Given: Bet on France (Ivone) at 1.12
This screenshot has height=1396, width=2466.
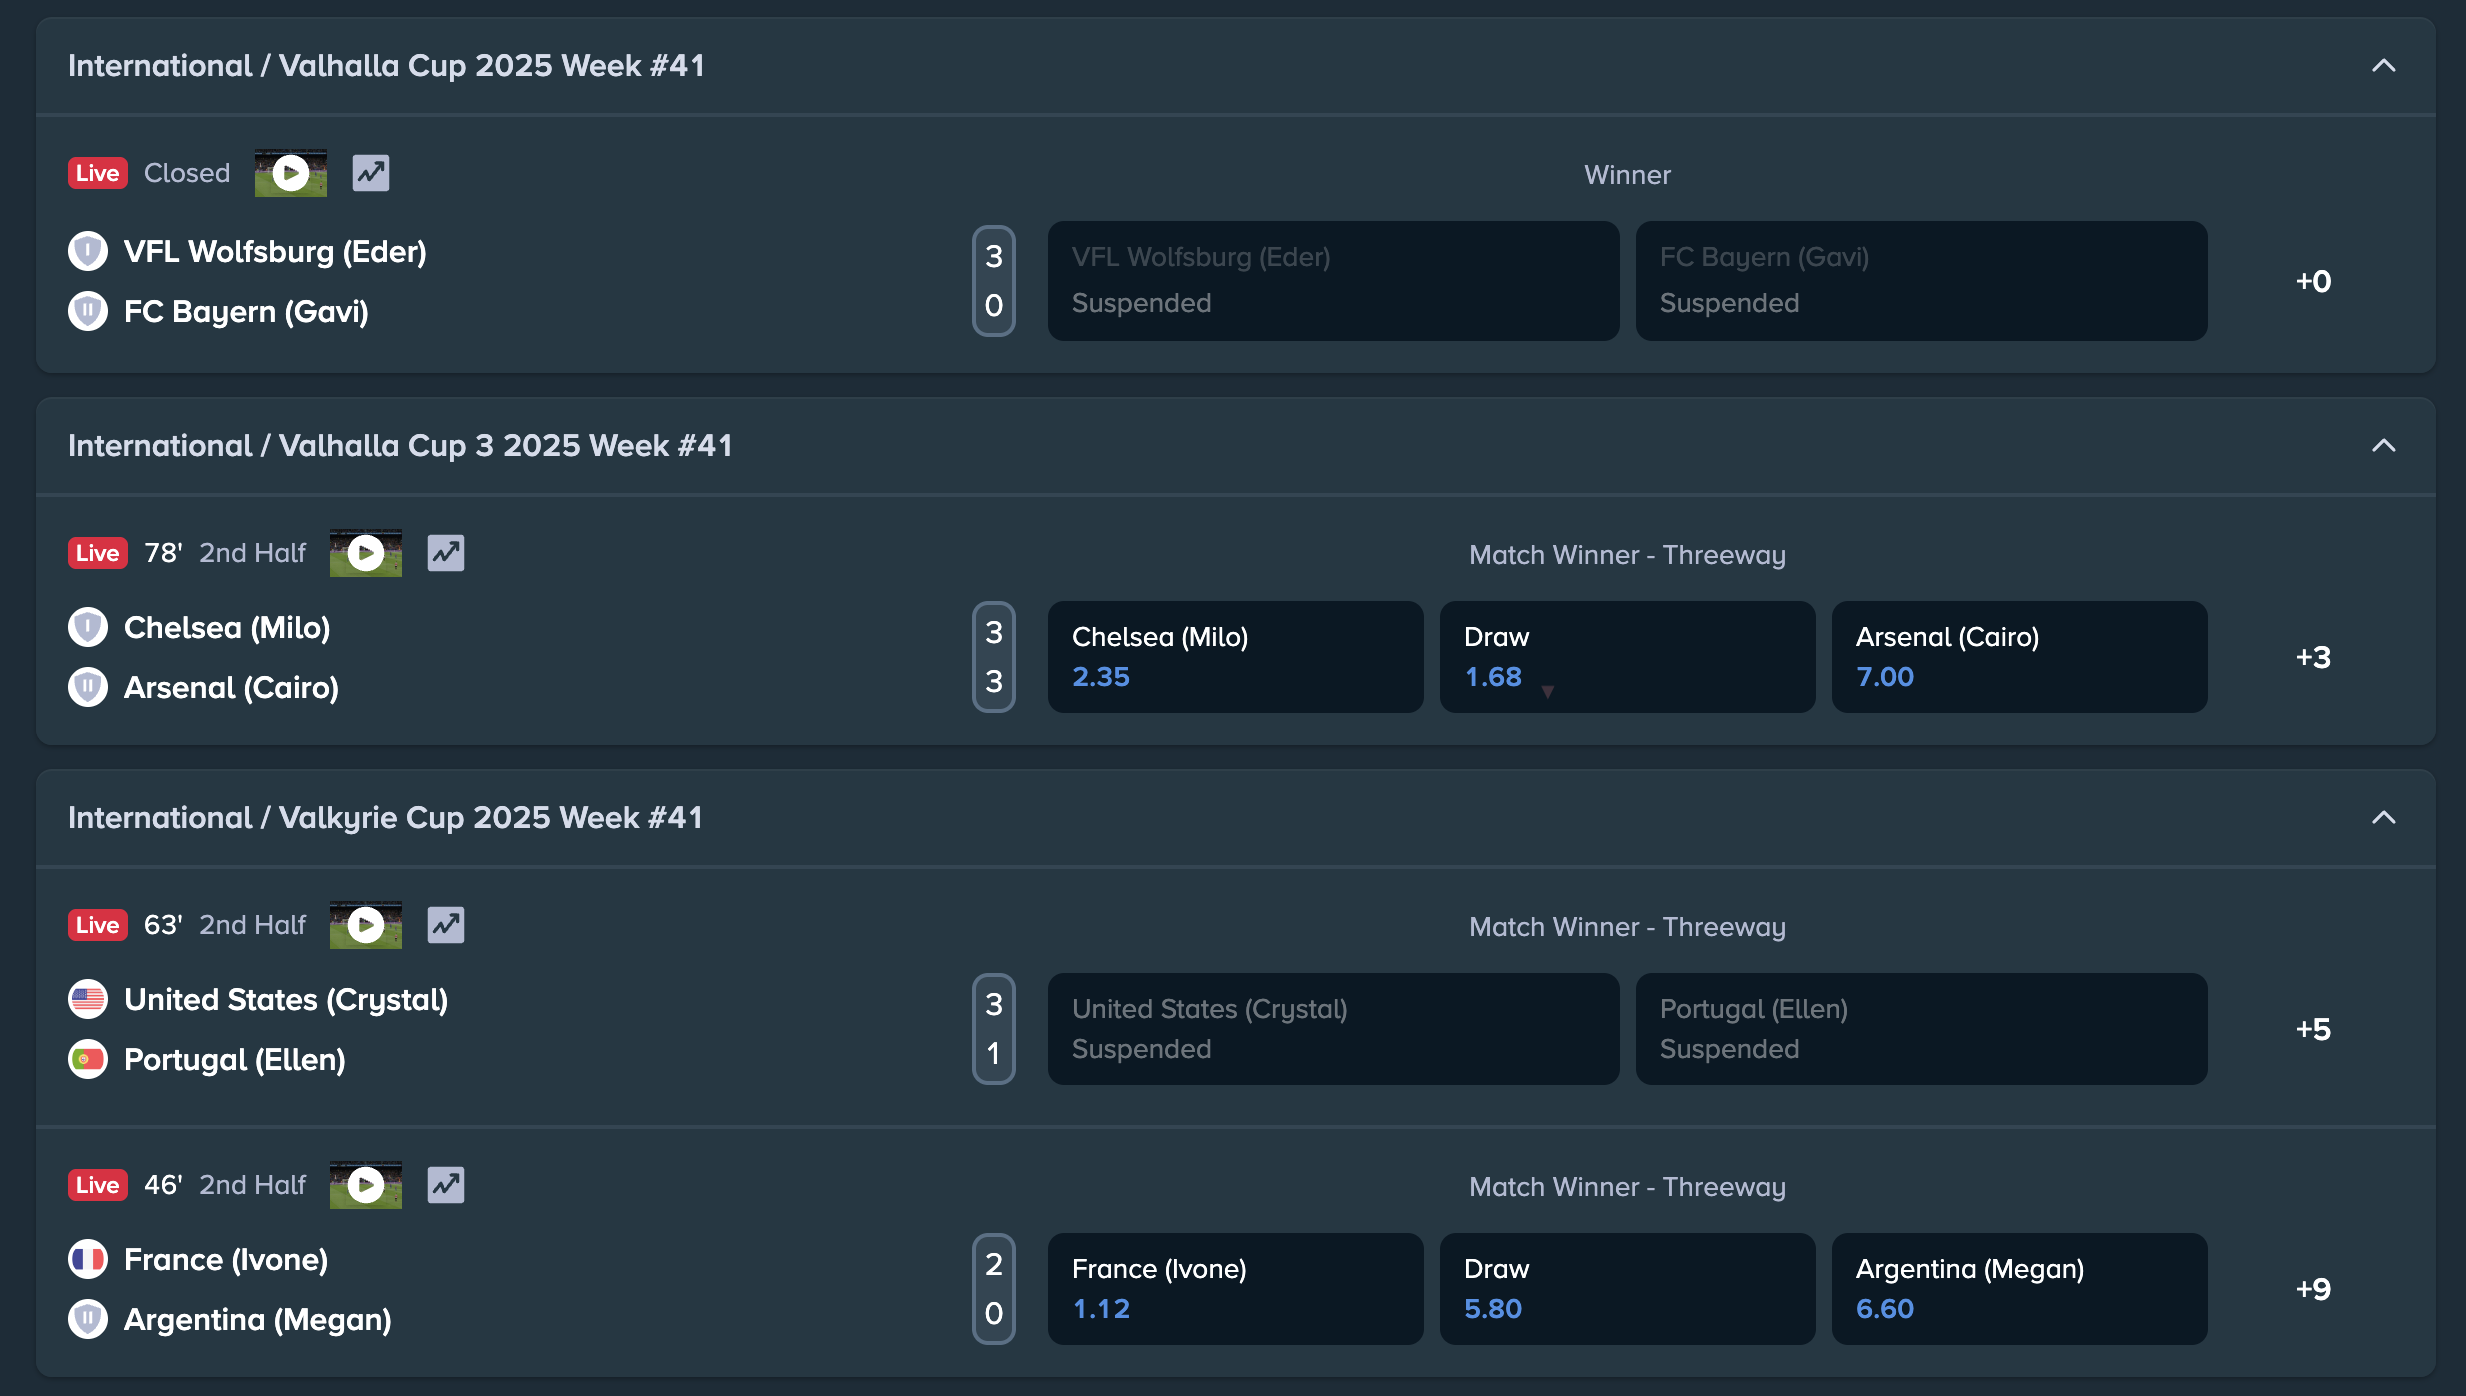Looking at the screenshot, I should 1235,1289.
